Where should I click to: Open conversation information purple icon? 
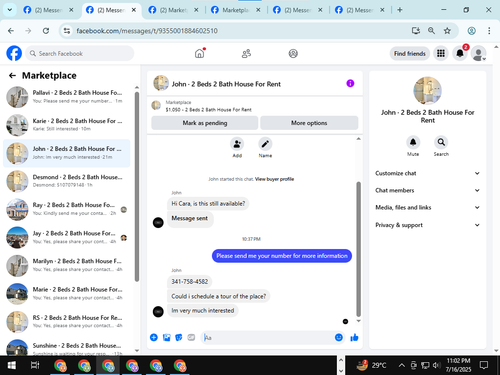[x=350, y=83]
